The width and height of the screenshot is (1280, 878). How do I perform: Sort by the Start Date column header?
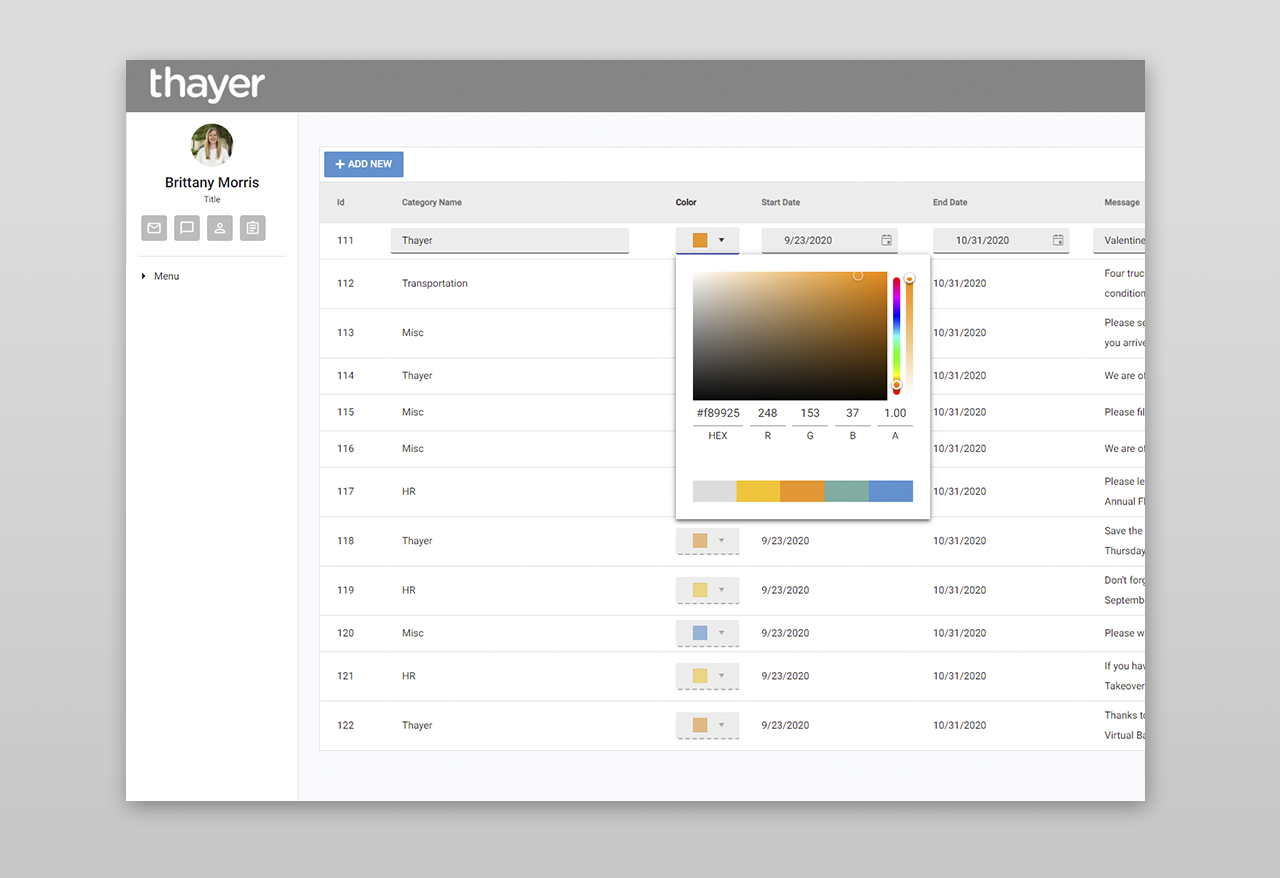[x=781, y=202]
